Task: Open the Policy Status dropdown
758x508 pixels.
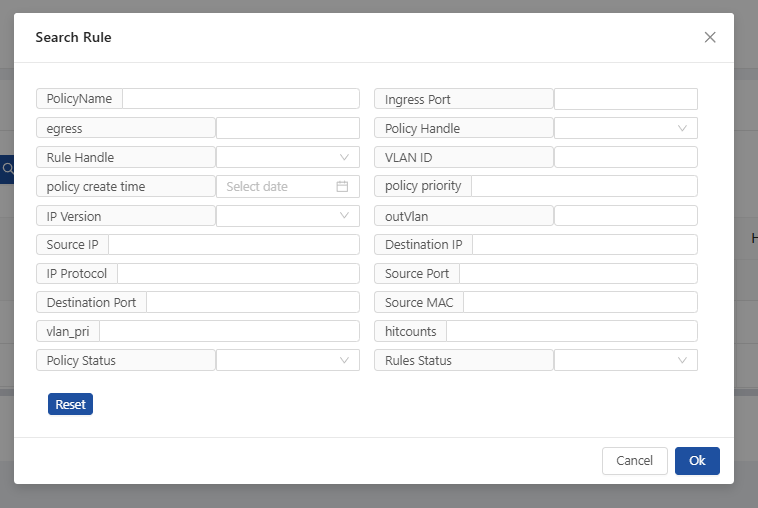Action: click(288, 360)
